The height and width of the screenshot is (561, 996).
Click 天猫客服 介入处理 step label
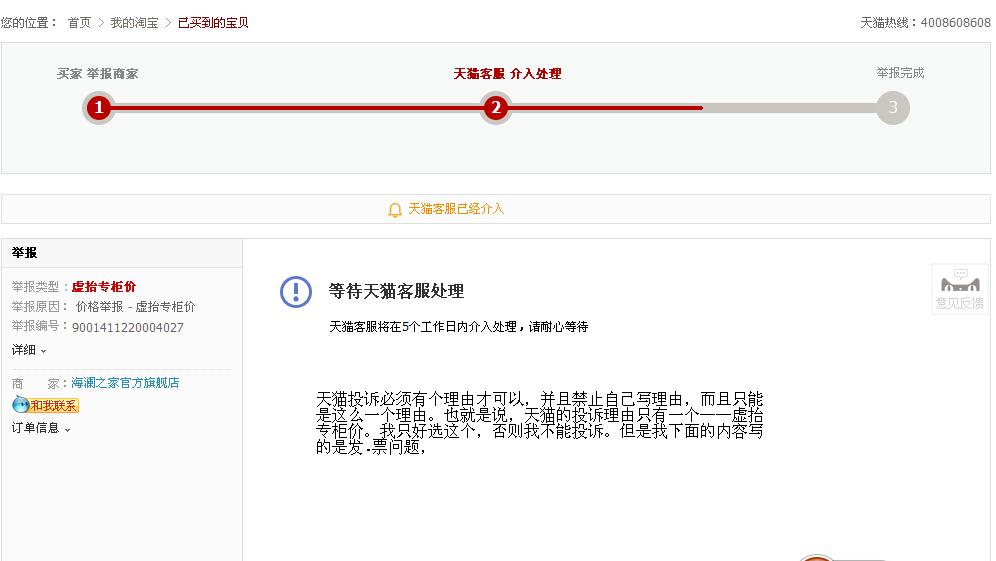[507, 74]
